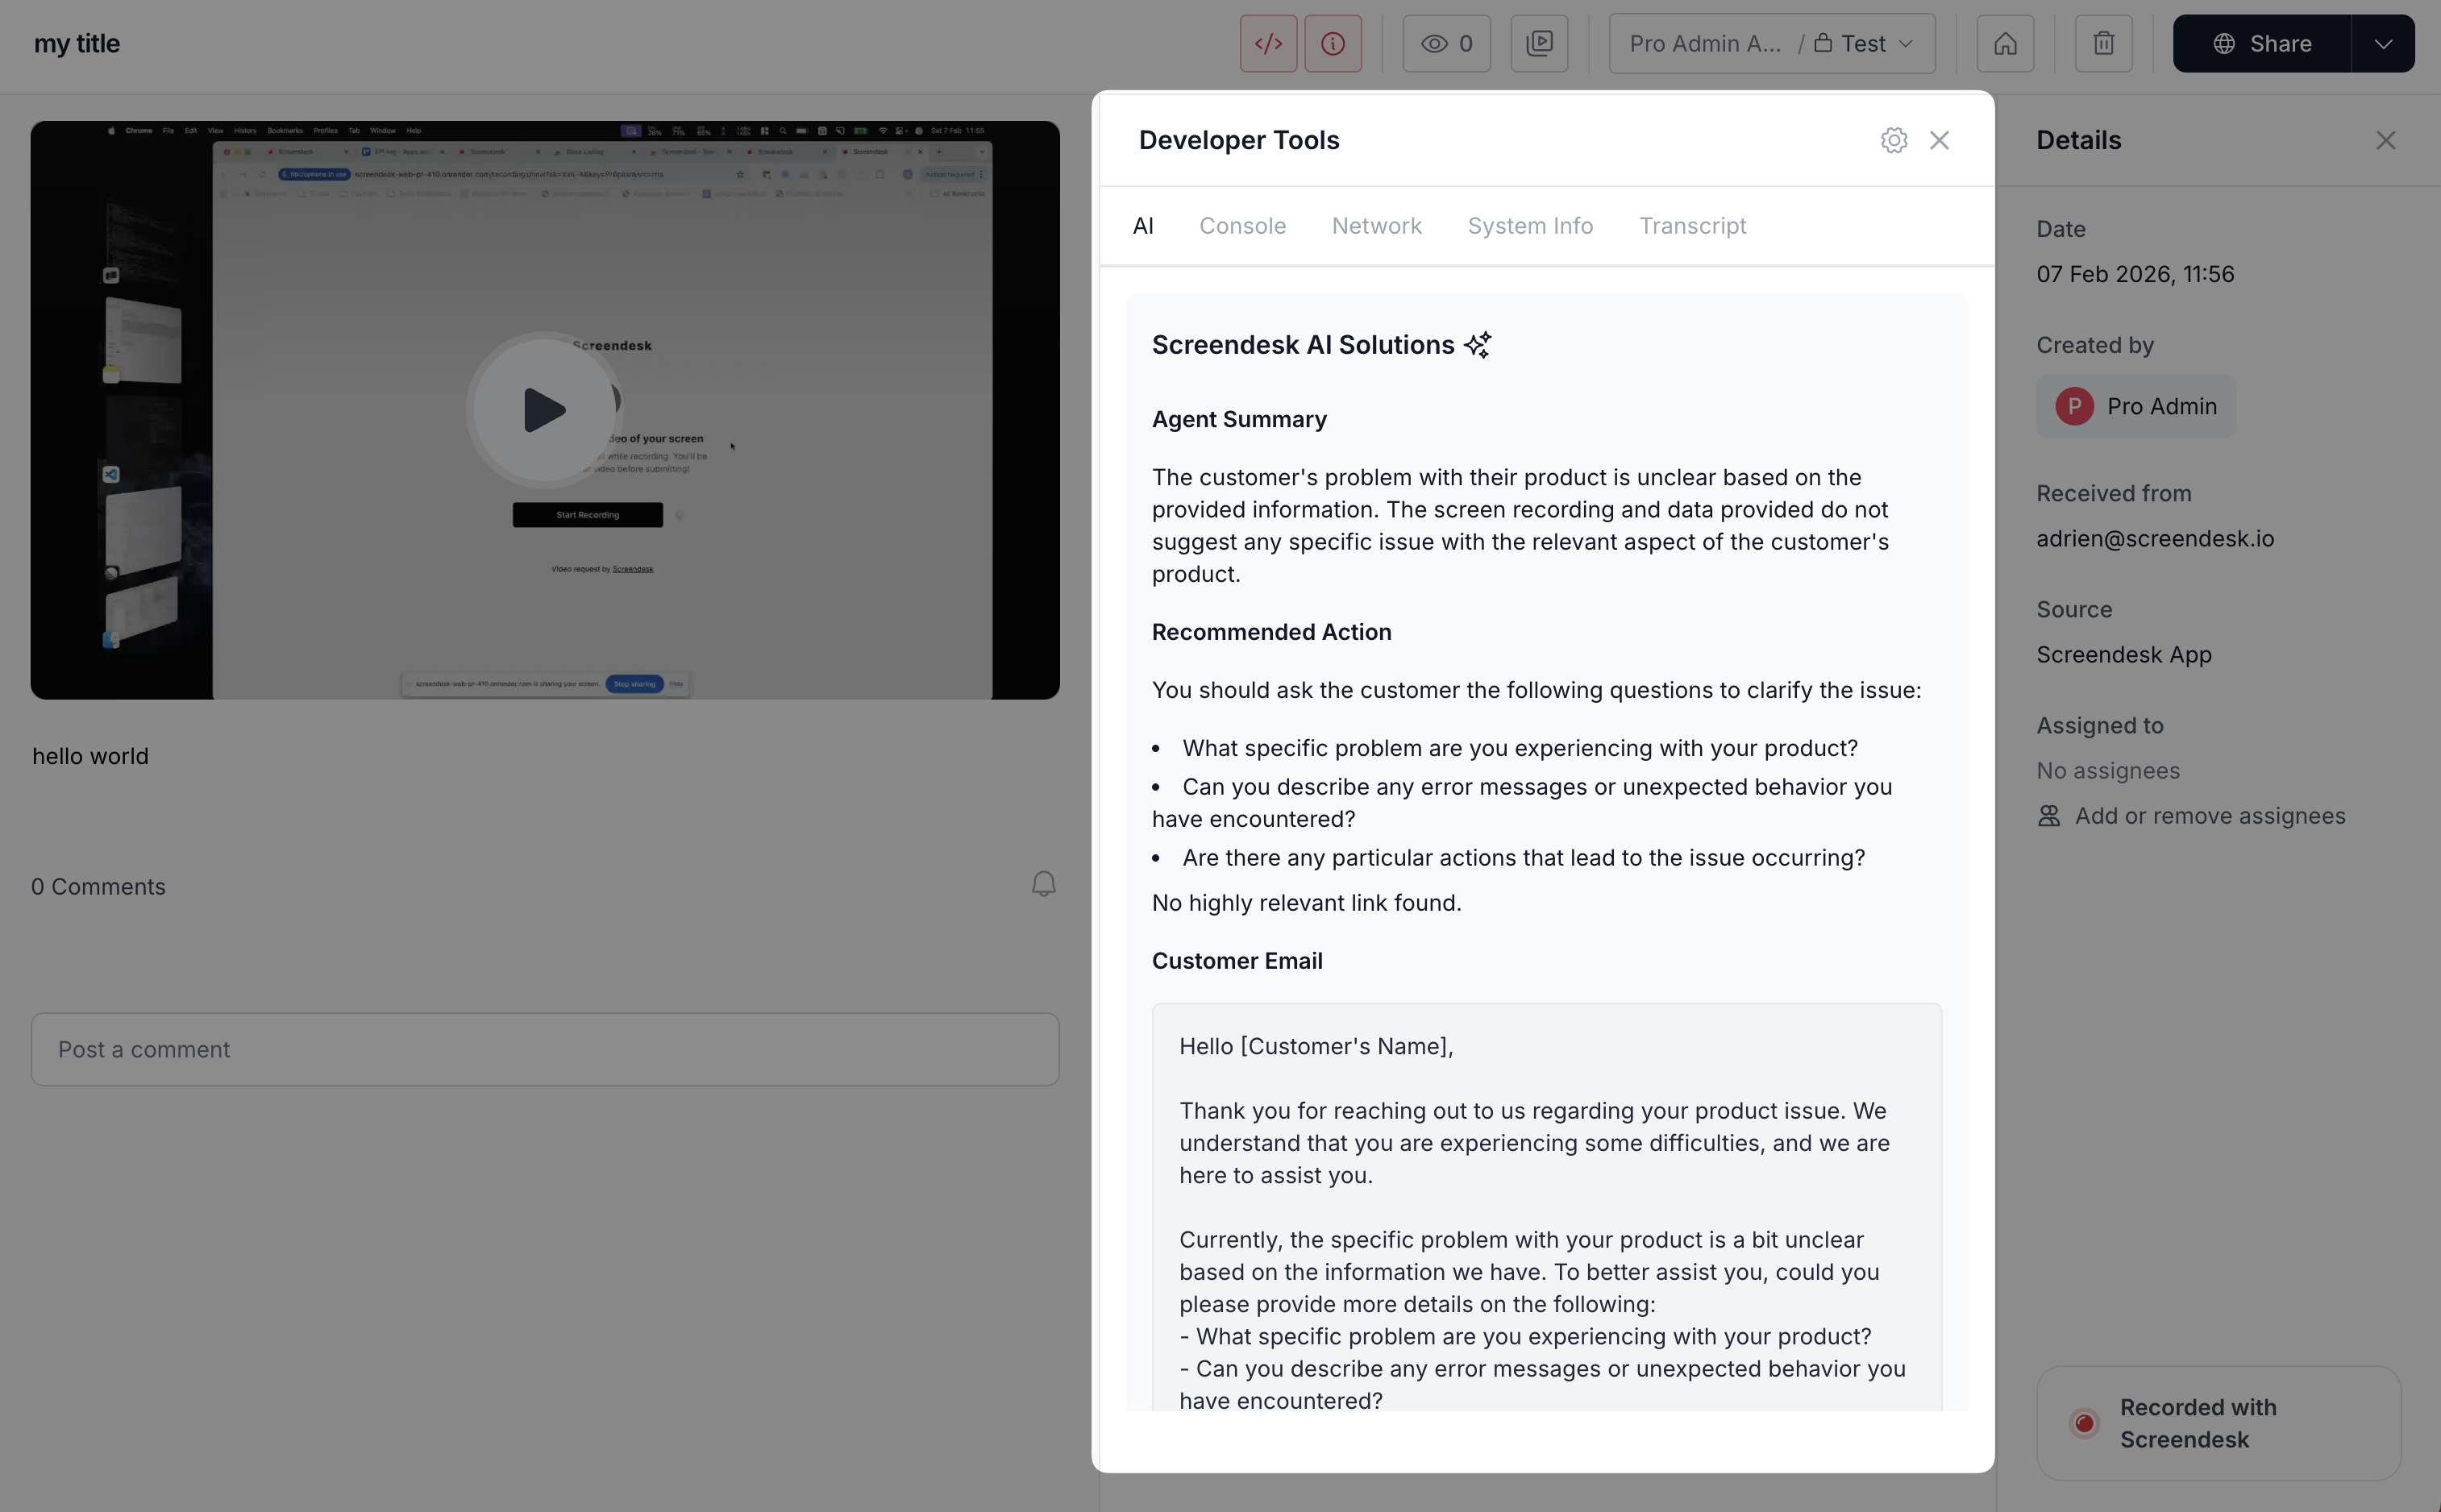Click the Post a comment field

pyautogui.click(x=544, y=1049)
